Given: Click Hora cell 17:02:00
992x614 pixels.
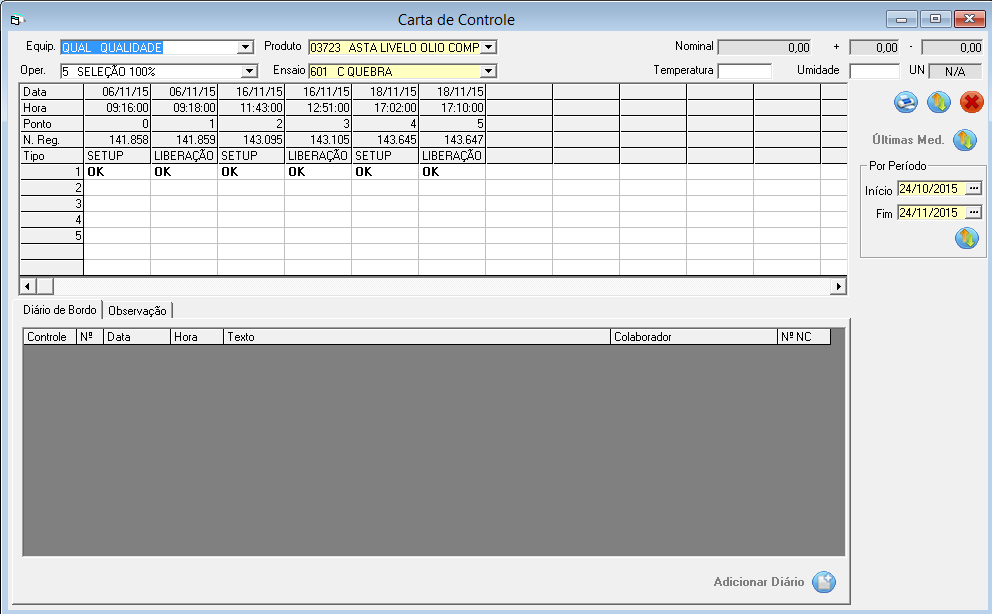Looking at the screenshot, I should tap(385, 108).
